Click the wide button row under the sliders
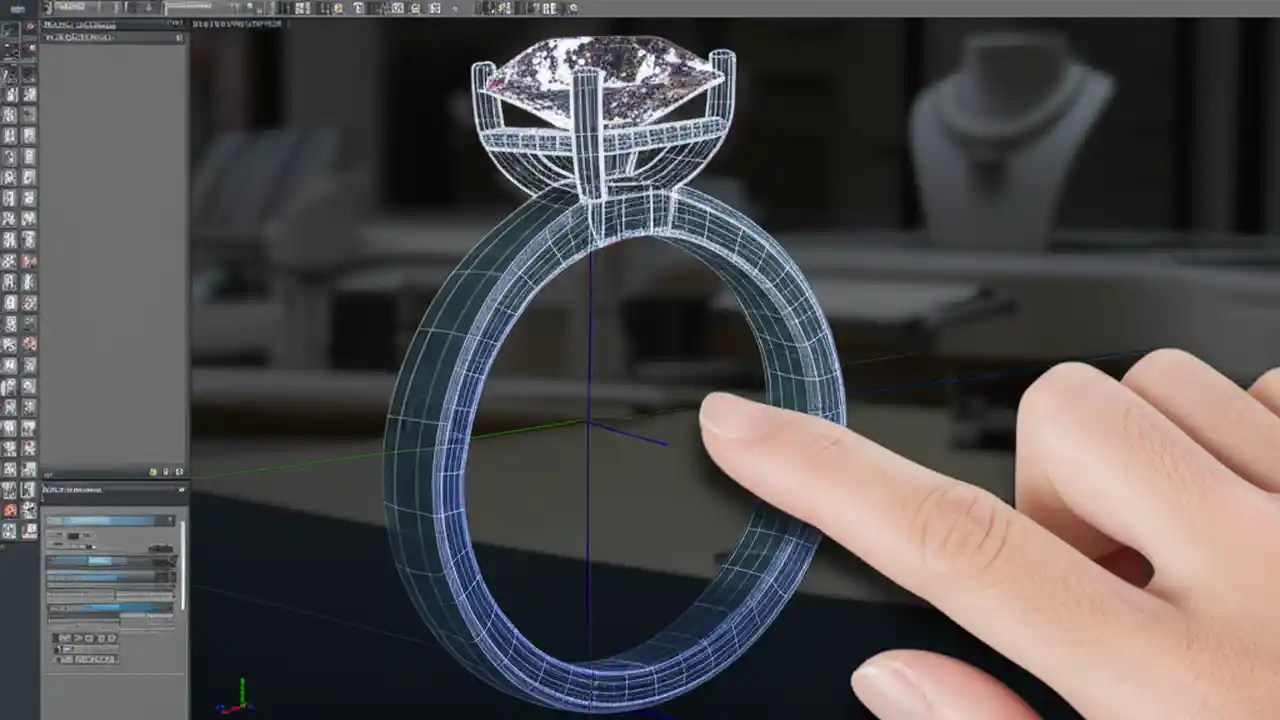The height and width of the screenshot is (720, 1280). 85,658
